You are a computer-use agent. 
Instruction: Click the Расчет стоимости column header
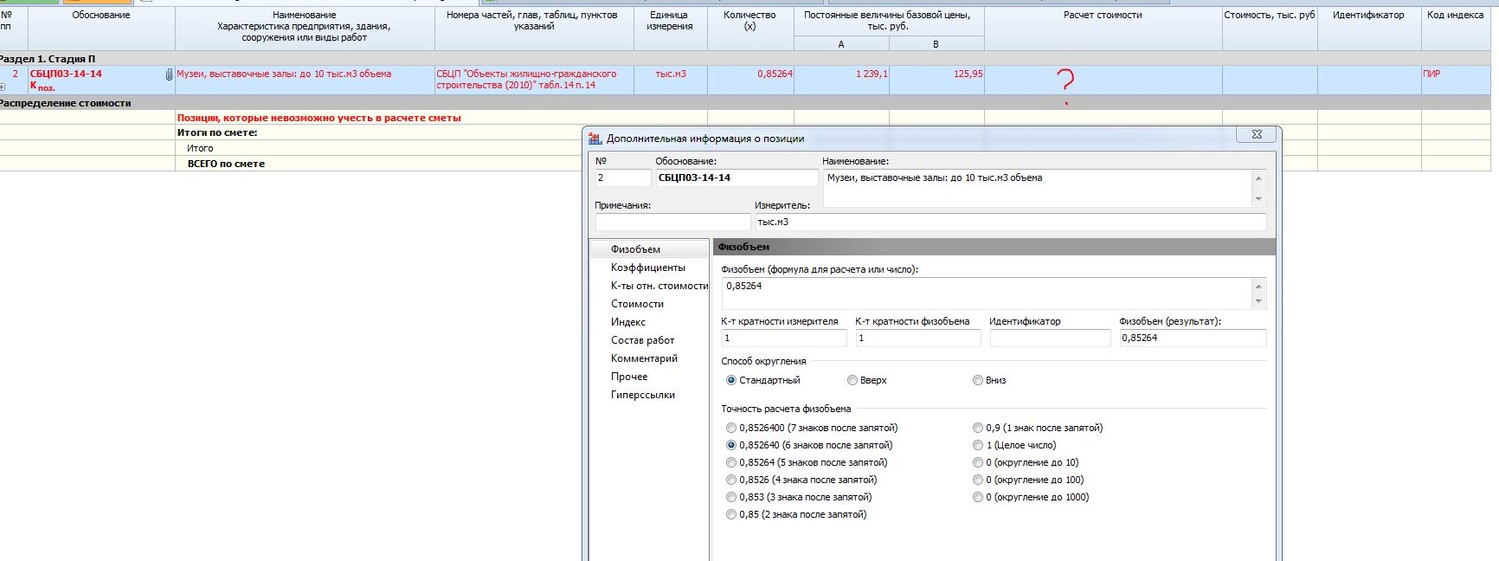tap(1102, 16)
